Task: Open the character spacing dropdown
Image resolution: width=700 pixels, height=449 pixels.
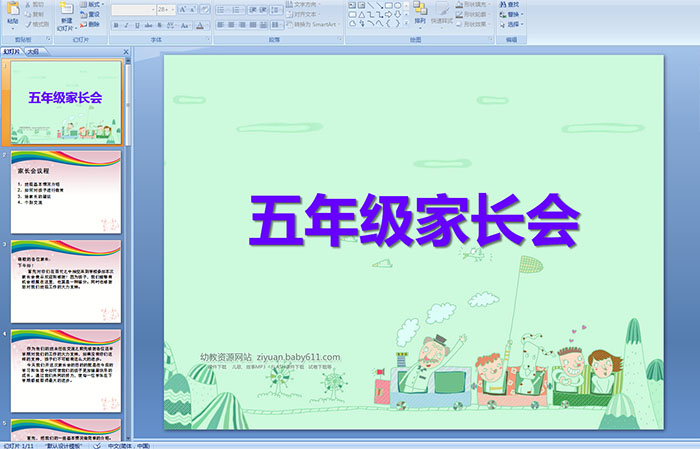Action: pyautogui.click(x=171, y=25)
